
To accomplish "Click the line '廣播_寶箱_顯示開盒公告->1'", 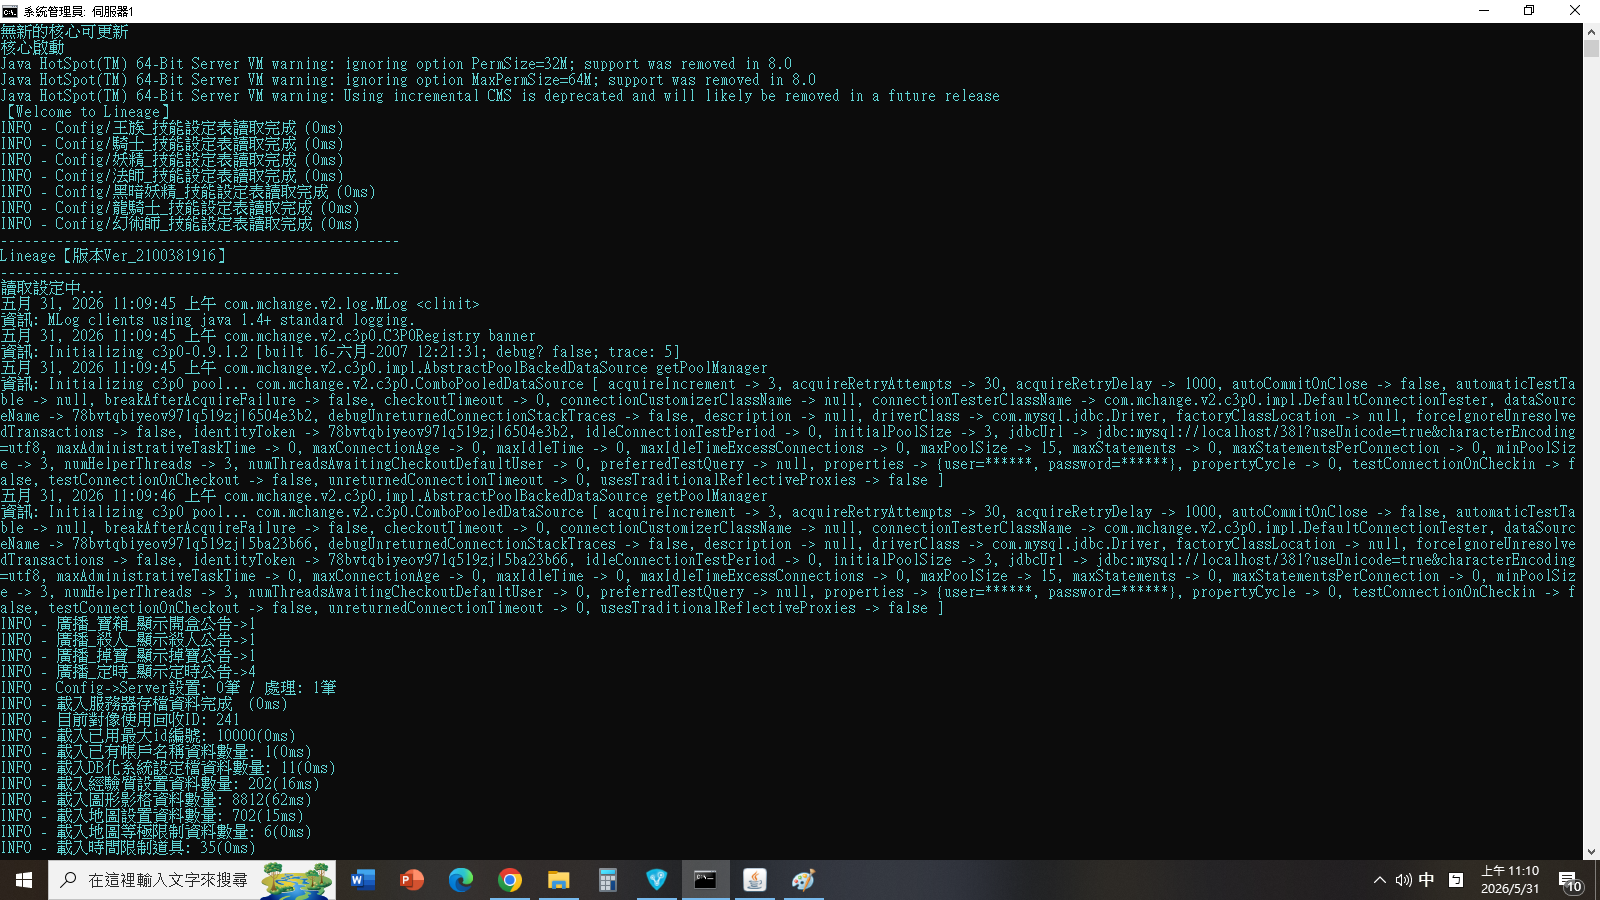I will 128,624.
